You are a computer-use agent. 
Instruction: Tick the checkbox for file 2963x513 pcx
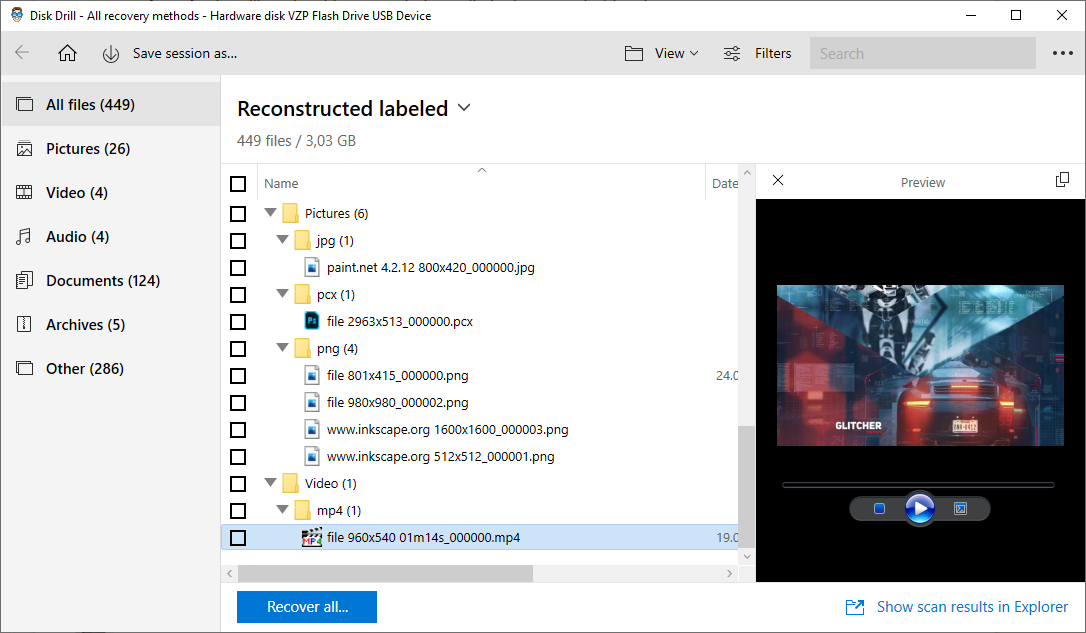click(x=238, y=321)
